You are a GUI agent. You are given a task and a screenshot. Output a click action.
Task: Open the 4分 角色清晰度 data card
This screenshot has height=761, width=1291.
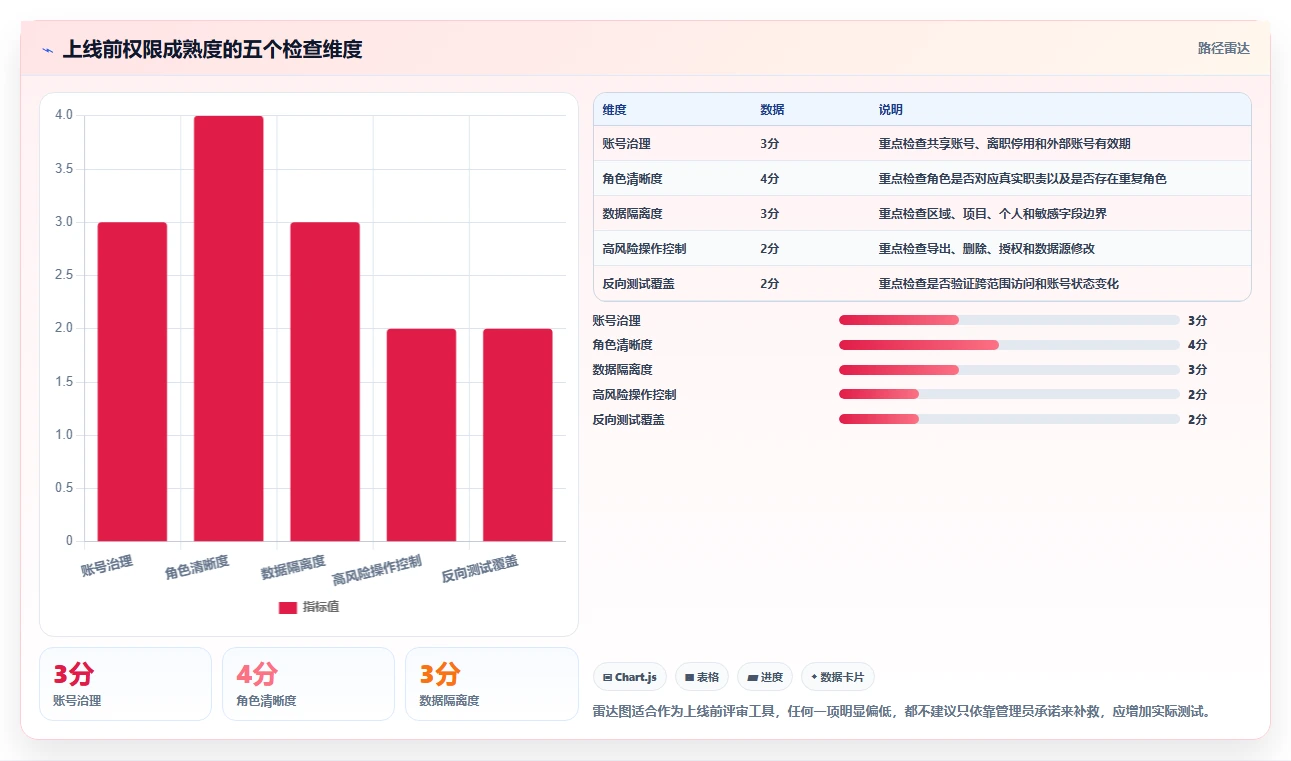308,684
